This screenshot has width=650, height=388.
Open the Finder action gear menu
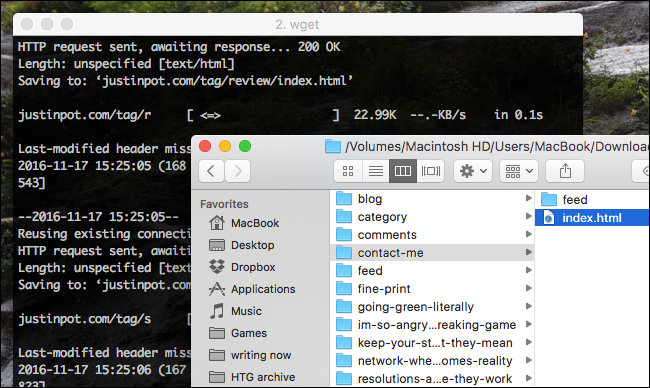(473, 171)
